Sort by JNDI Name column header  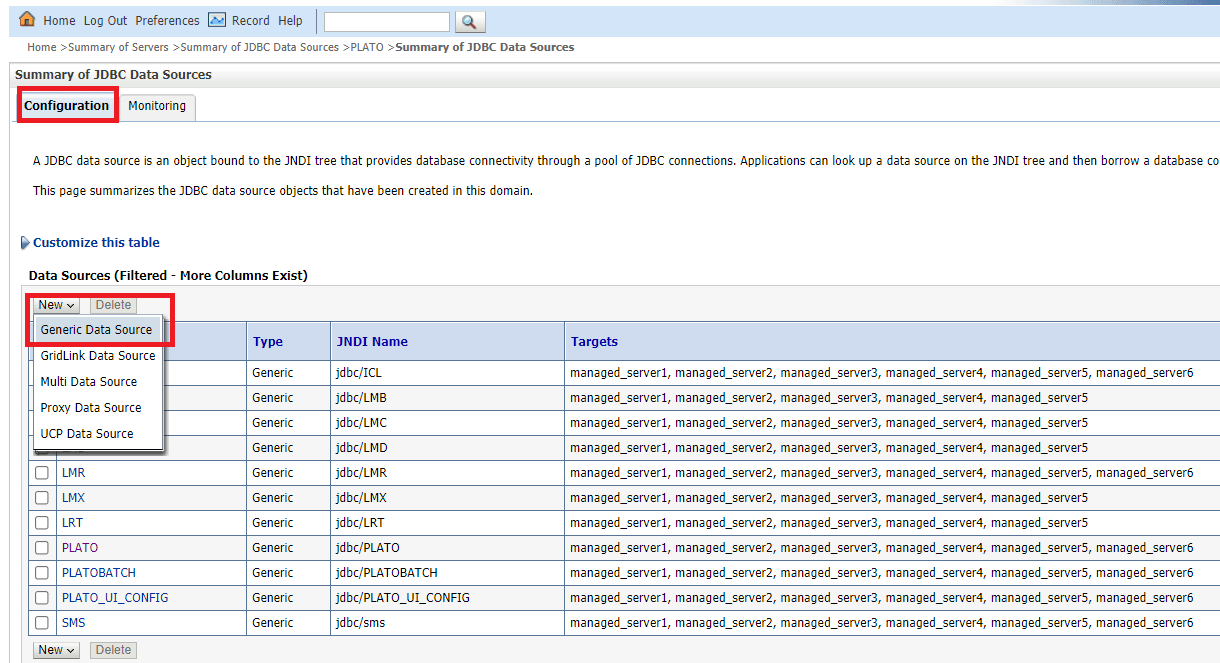point(372,342)
